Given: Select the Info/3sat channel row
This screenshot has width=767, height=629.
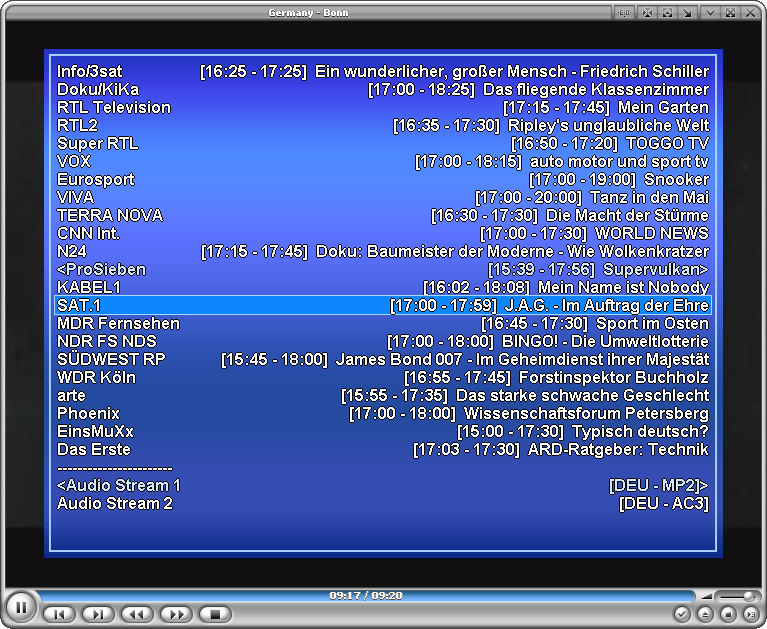Looking at the screenshot, I should coord(383,71).
